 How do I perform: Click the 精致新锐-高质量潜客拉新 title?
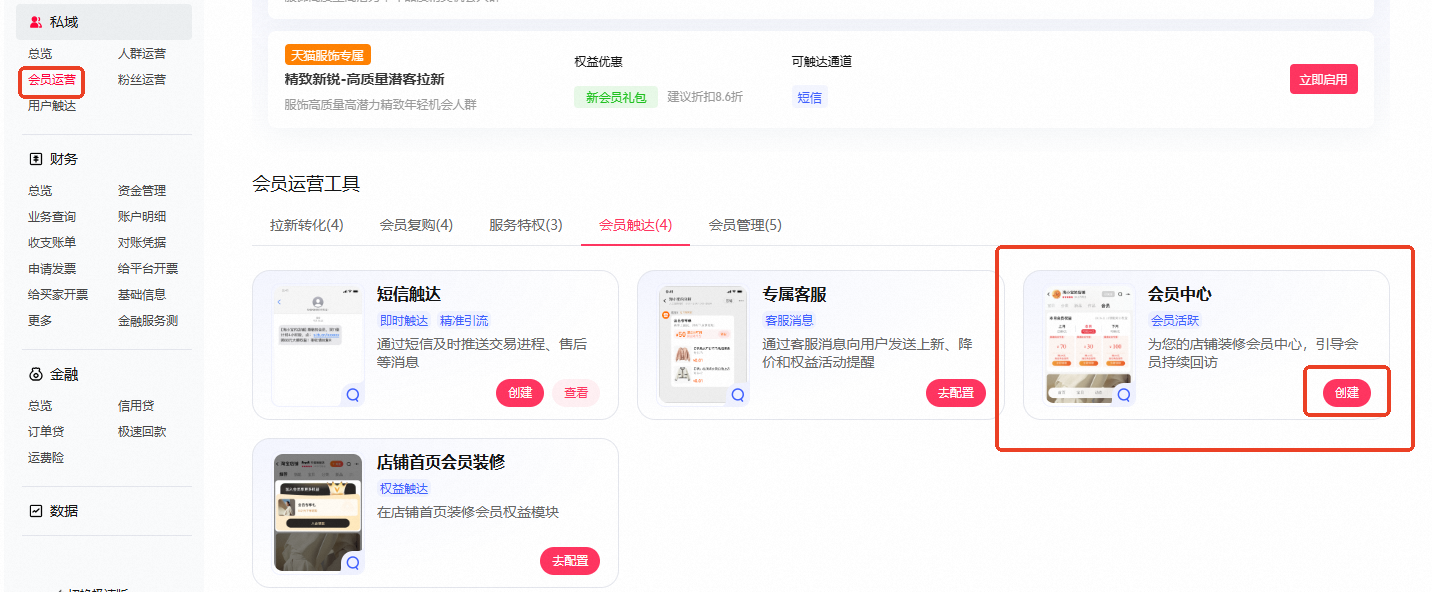365,79
